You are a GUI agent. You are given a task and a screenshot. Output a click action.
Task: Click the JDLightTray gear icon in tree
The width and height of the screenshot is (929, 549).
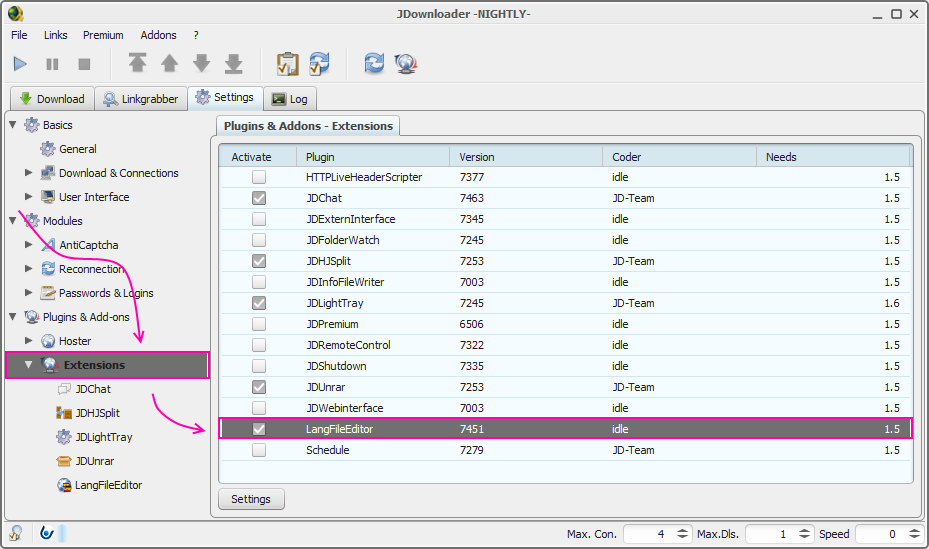(64, 437)
